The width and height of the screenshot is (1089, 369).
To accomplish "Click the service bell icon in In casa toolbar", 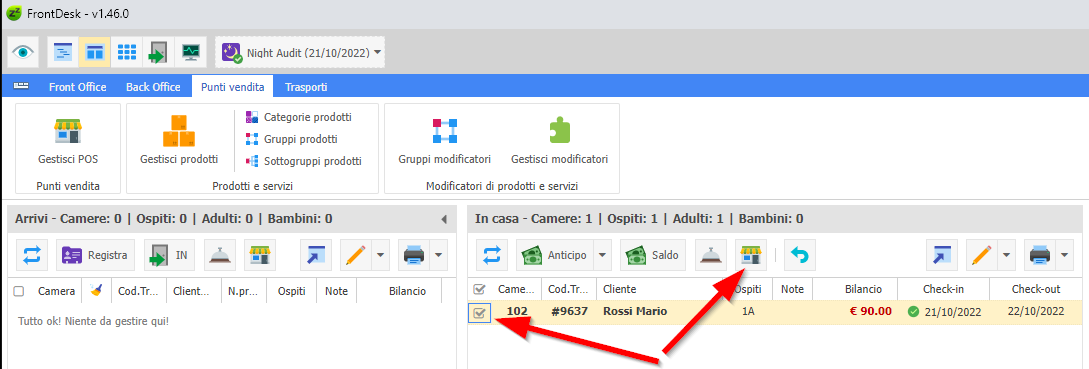I will (711, 255).
